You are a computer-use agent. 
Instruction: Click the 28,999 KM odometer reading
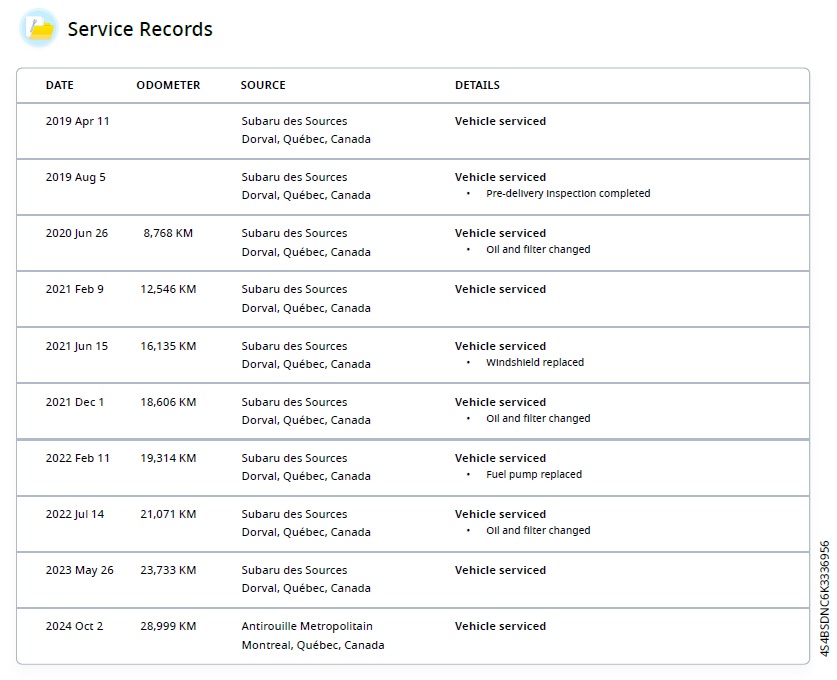168,626
